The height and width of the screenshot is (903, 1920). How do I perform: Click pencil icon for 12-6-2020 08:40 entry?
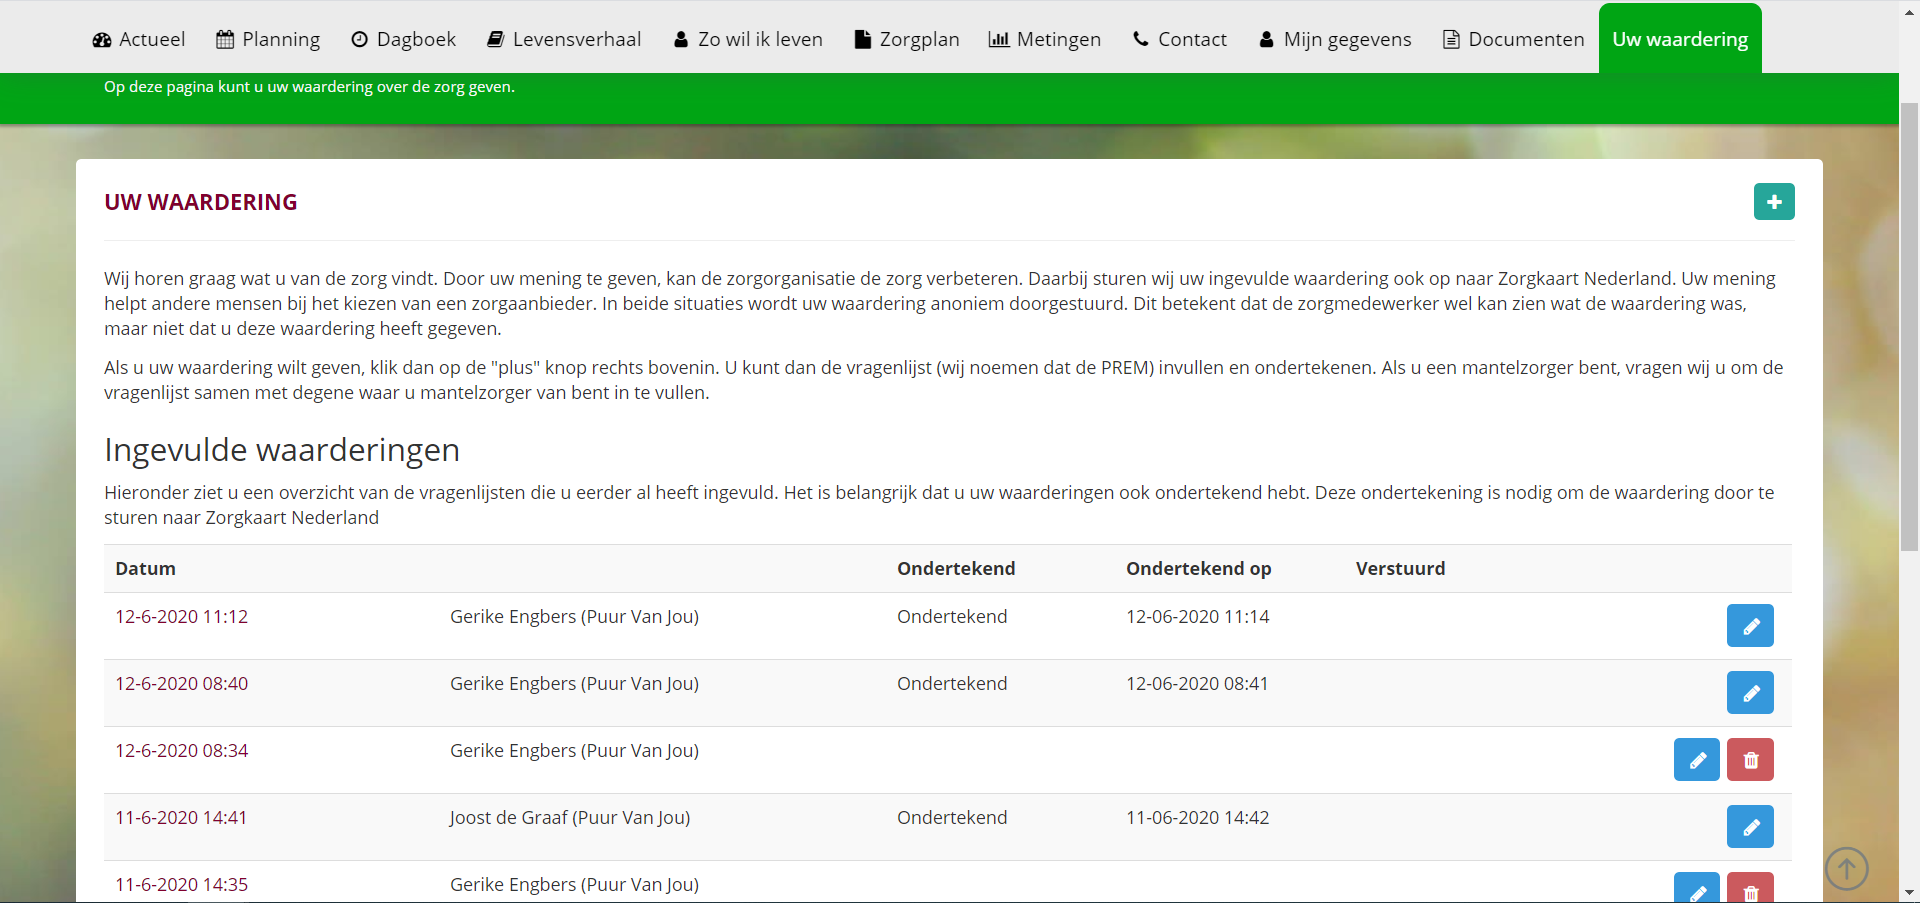click(x=1749, y=693)
